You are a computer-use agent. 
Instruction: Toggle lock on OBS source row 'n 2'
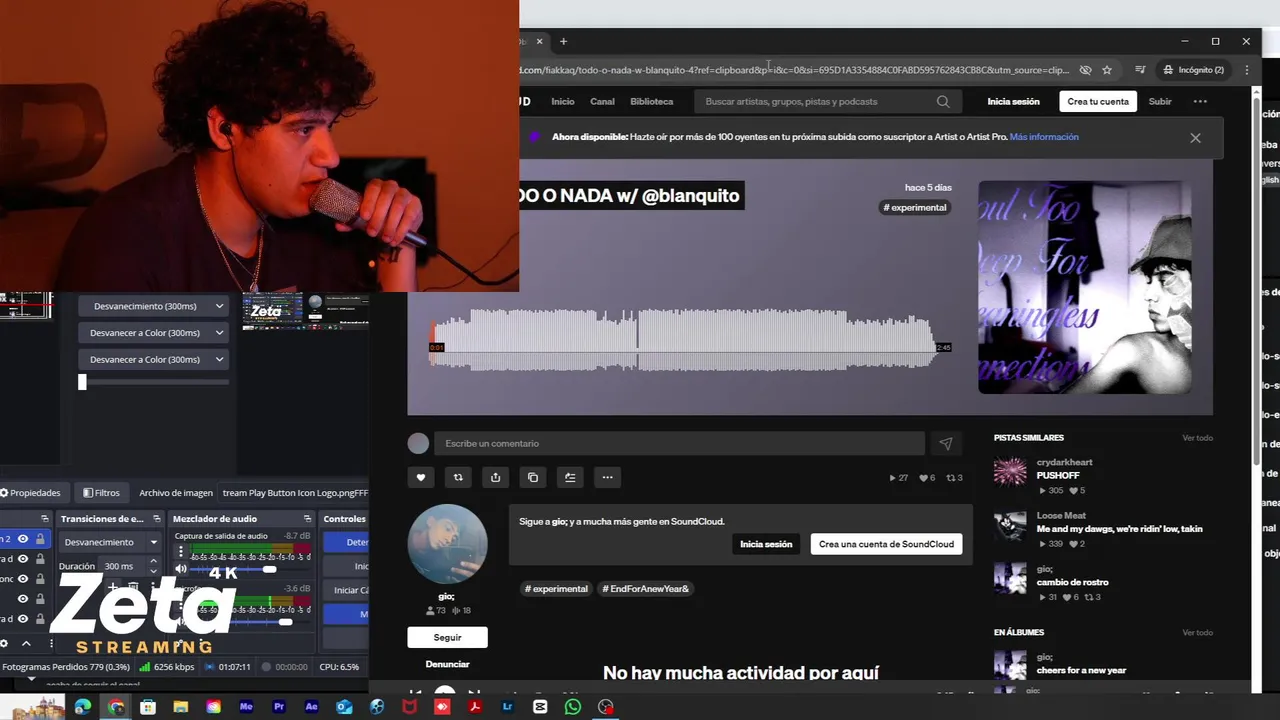click(x=40, y=539)
